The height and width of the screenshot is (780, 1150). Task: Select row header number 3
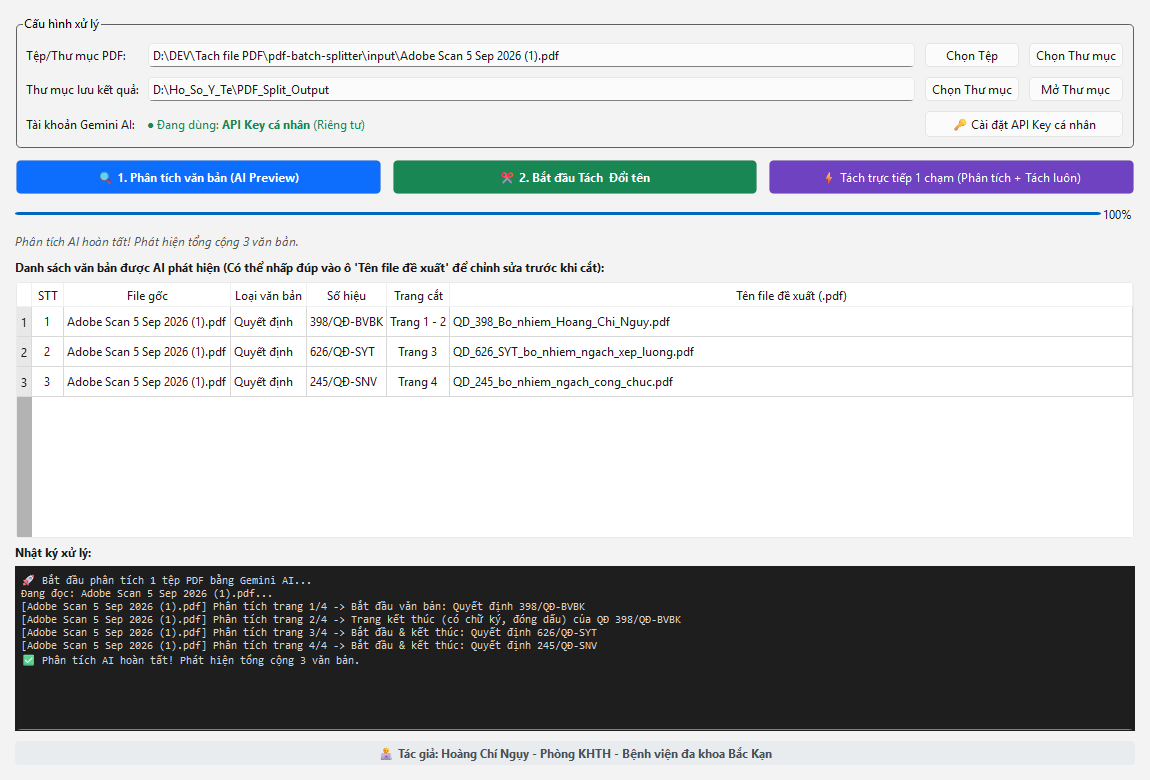(24, 382)
